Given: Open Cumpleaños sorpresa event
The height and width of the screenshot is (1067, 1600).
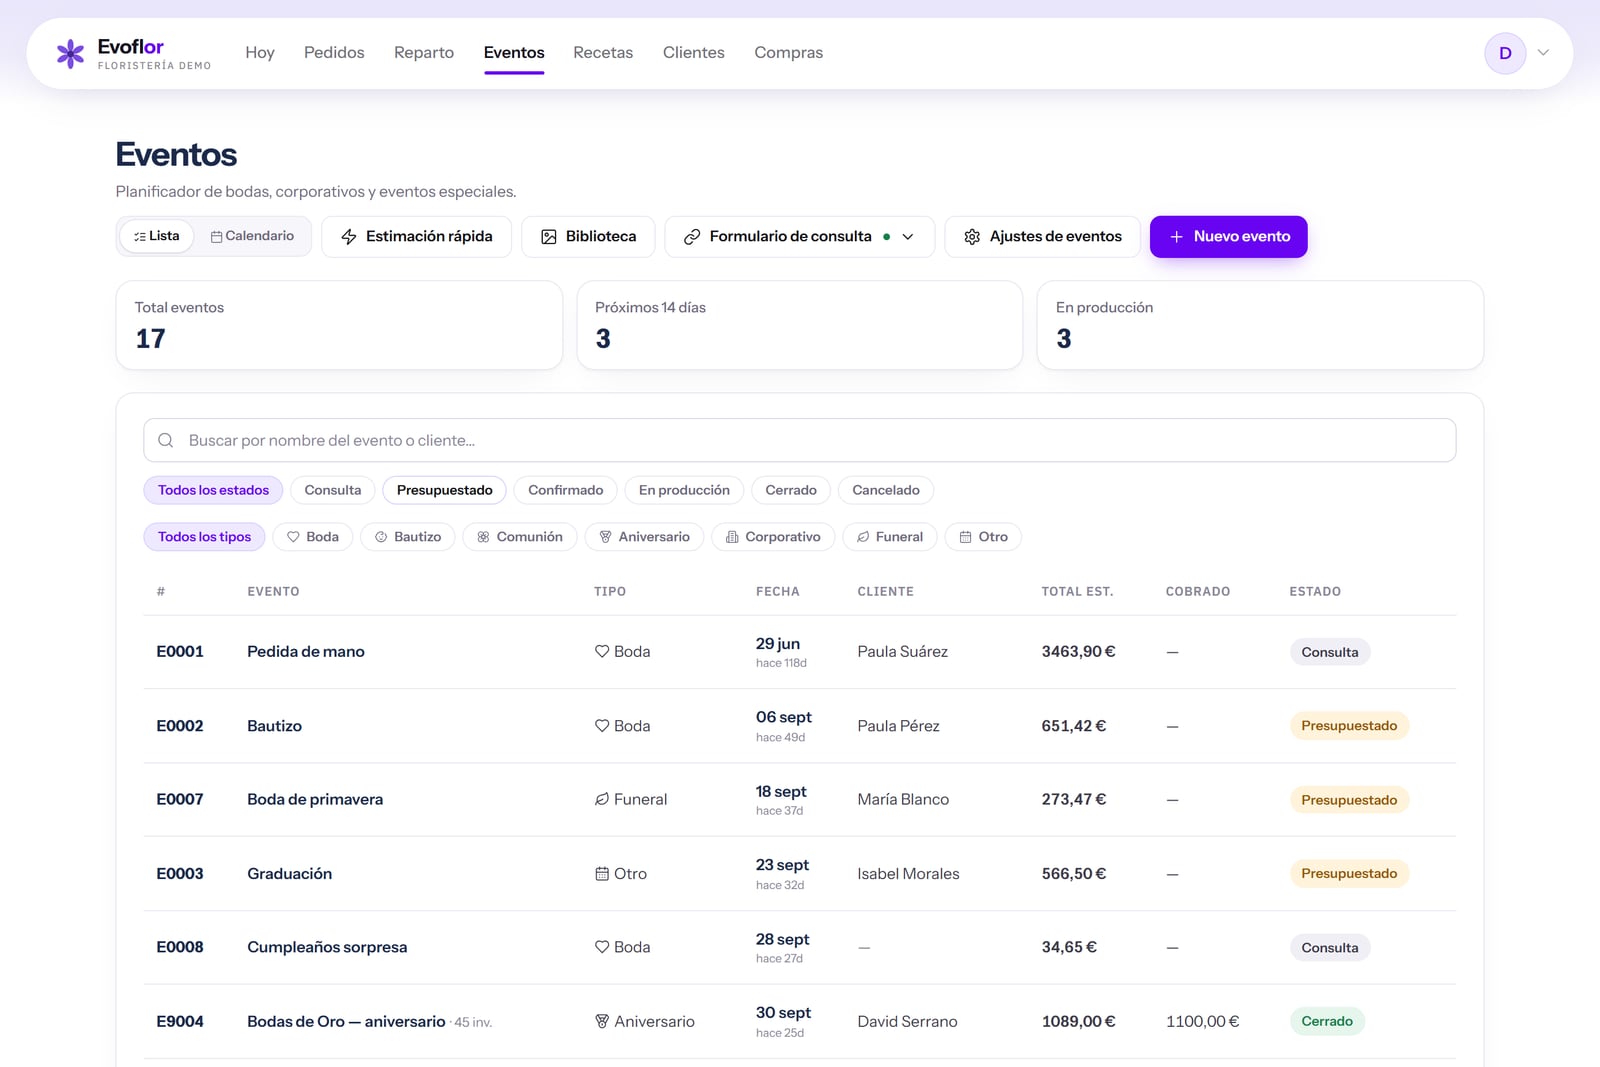Looking at the screenshot, I should click(327, 947).
